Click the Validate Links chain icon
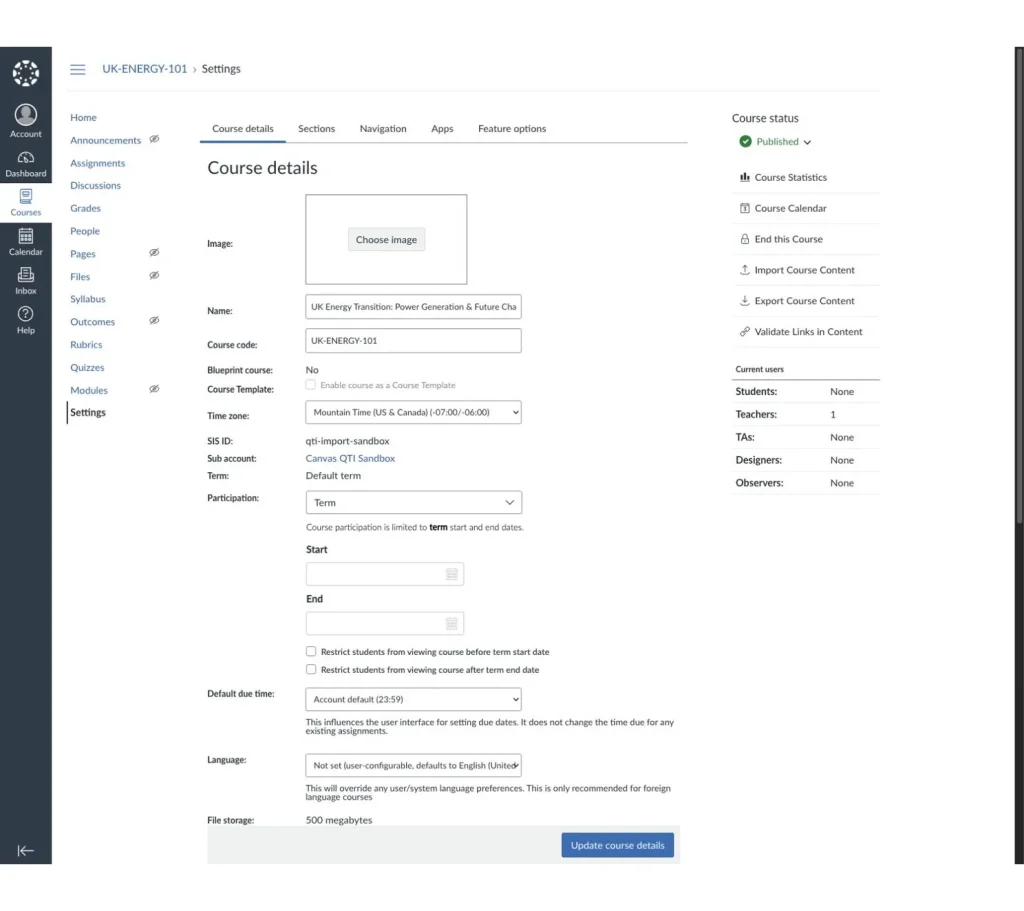Viewport: 1024px width, 911px height. pyautogui.click(x=744, y=332)
